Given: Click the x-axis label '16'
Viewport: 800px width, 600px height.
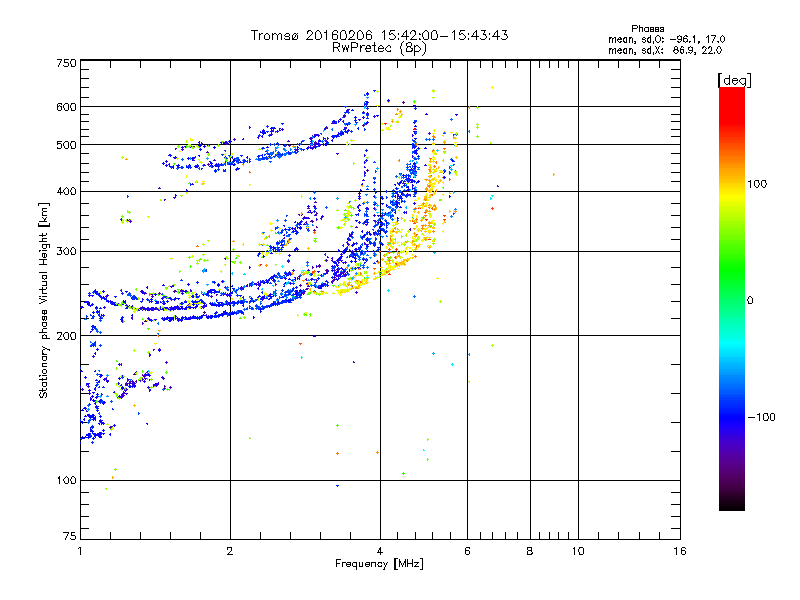Looking at the screenshot, I should [680, 551].
